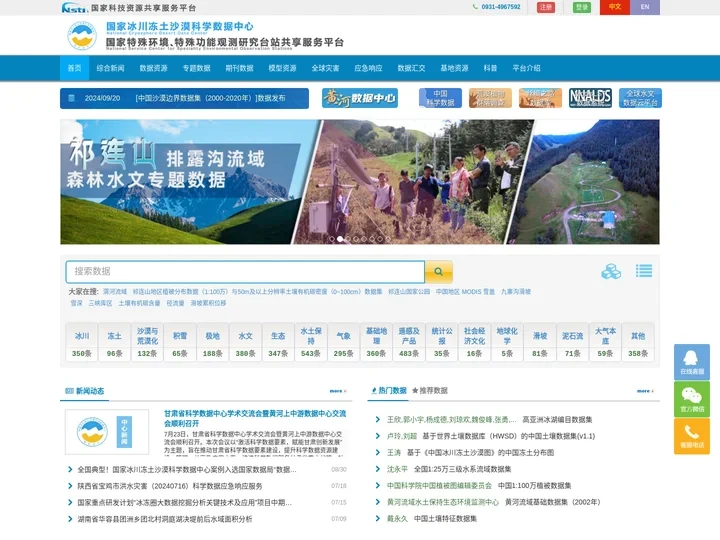Click more link in news section
Viewport: 720px width, 540px height.
[x=338, y=391]
